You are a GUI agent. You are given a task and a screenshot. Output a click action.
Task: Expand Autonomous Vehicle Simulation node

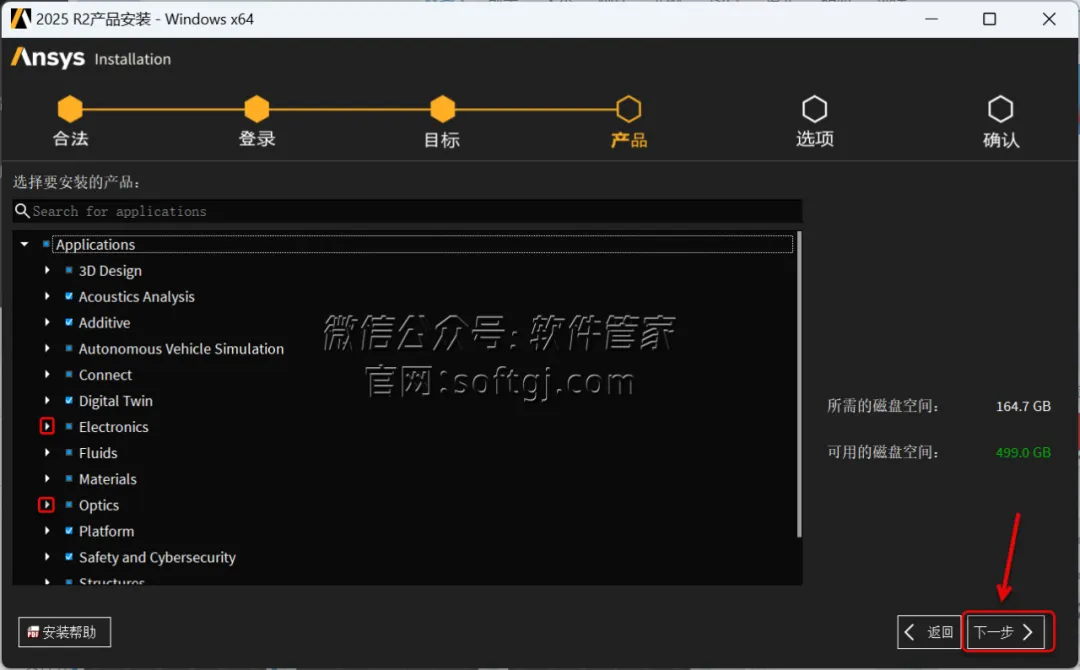(47, 348)
